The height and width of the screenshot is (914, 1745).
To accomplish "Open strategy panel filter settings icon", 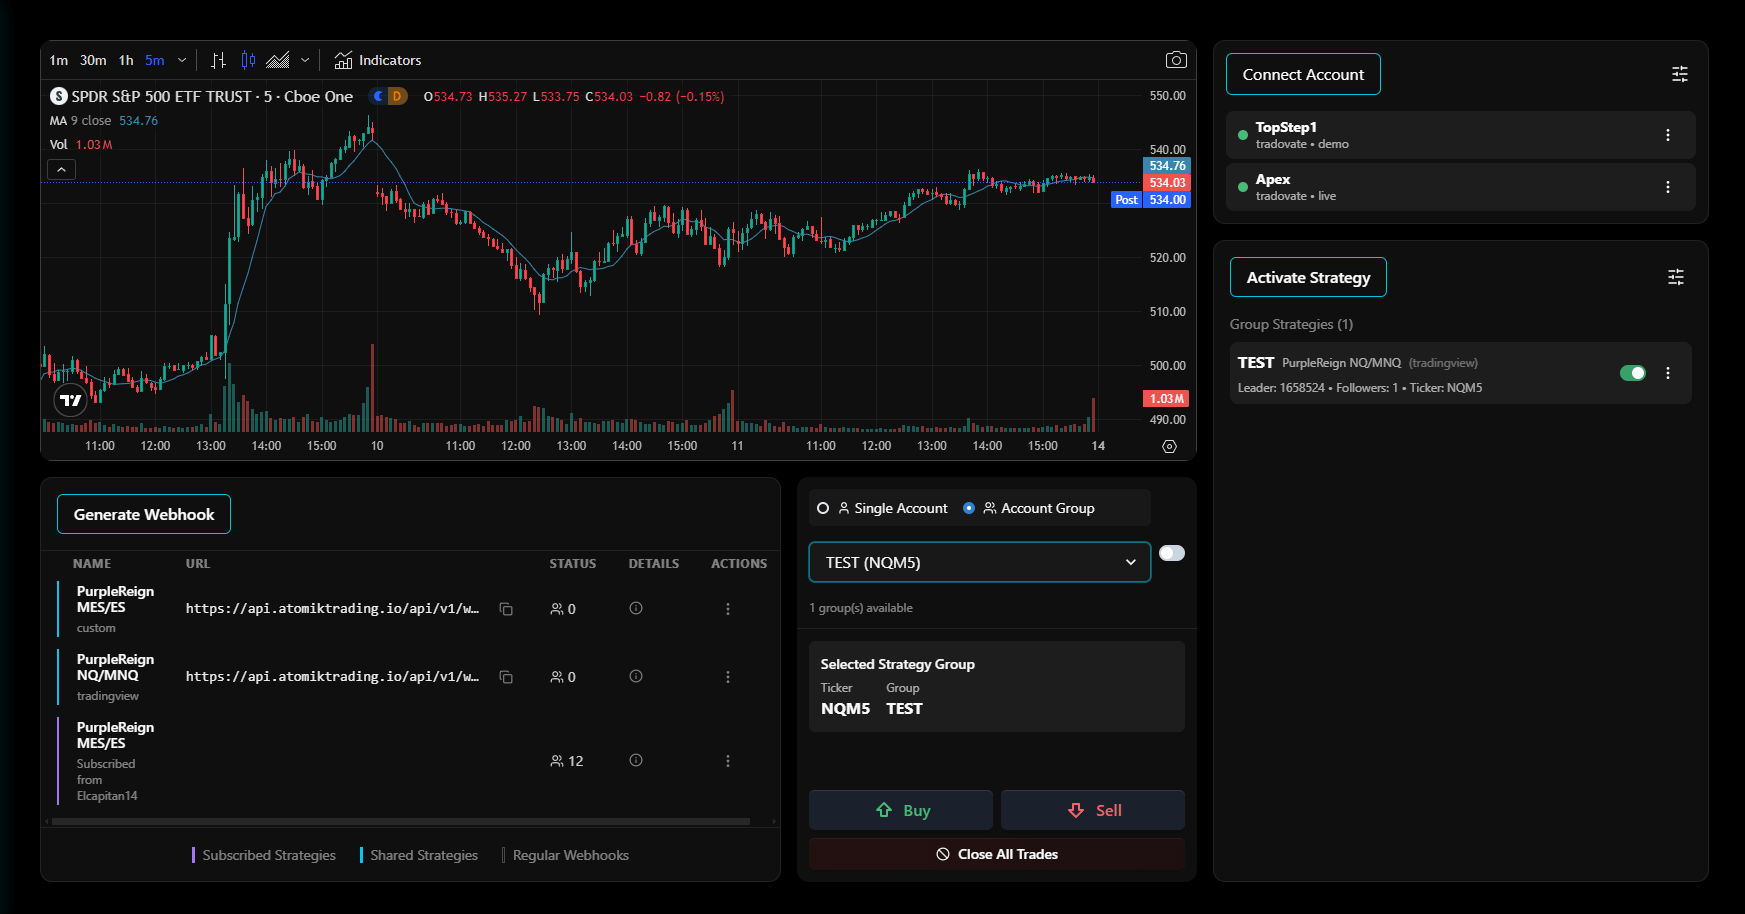I will pyautogui.click(x=1676, y=277).
